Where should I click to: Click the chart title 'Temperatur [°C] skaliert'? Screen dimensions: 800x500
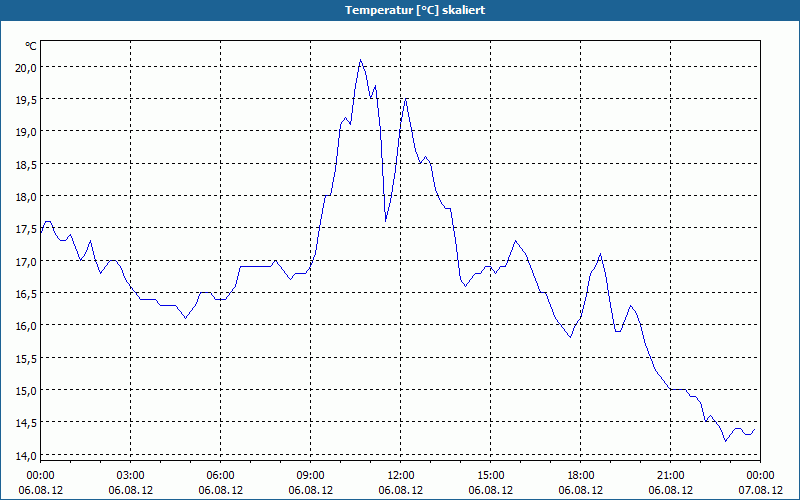pos(415,10)
